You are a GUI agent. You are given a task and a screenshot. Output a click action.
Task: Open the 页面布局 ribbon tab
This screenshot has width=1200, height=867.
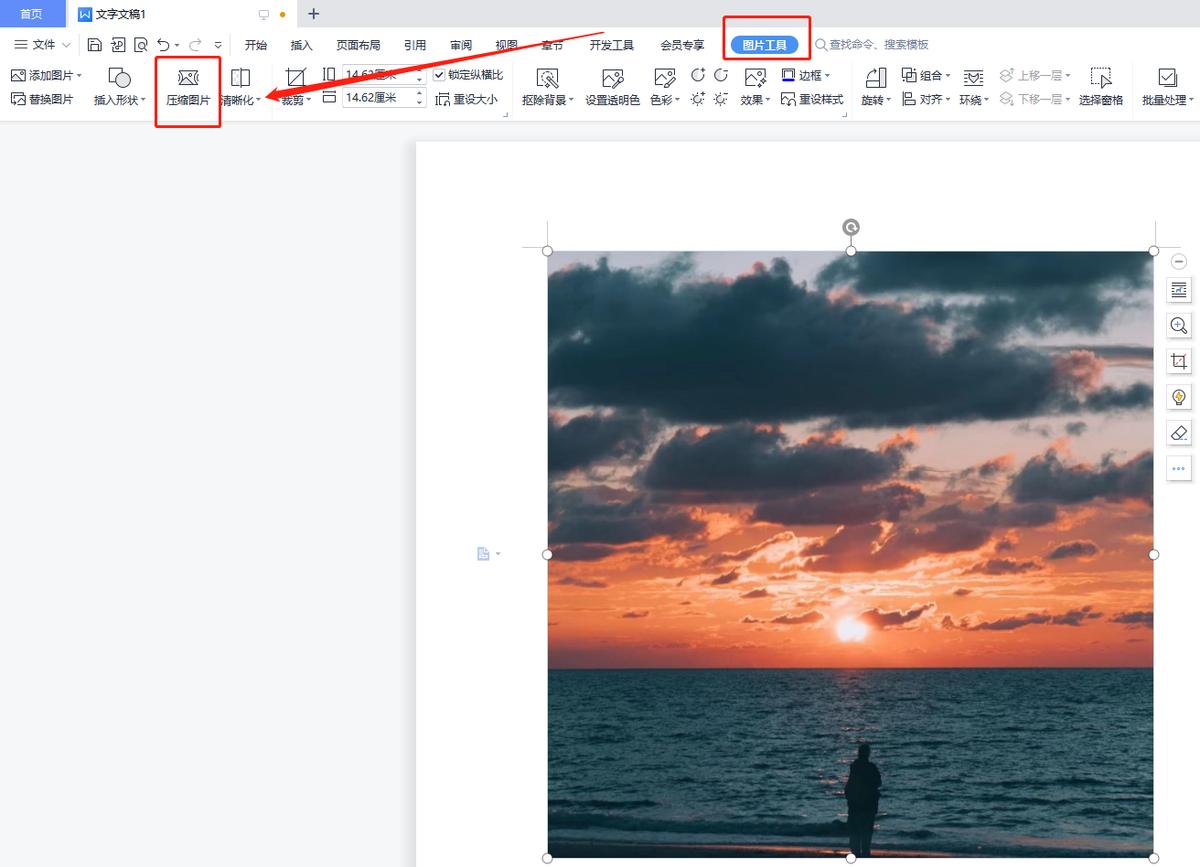pyautogui.click(x=358, y=45)
